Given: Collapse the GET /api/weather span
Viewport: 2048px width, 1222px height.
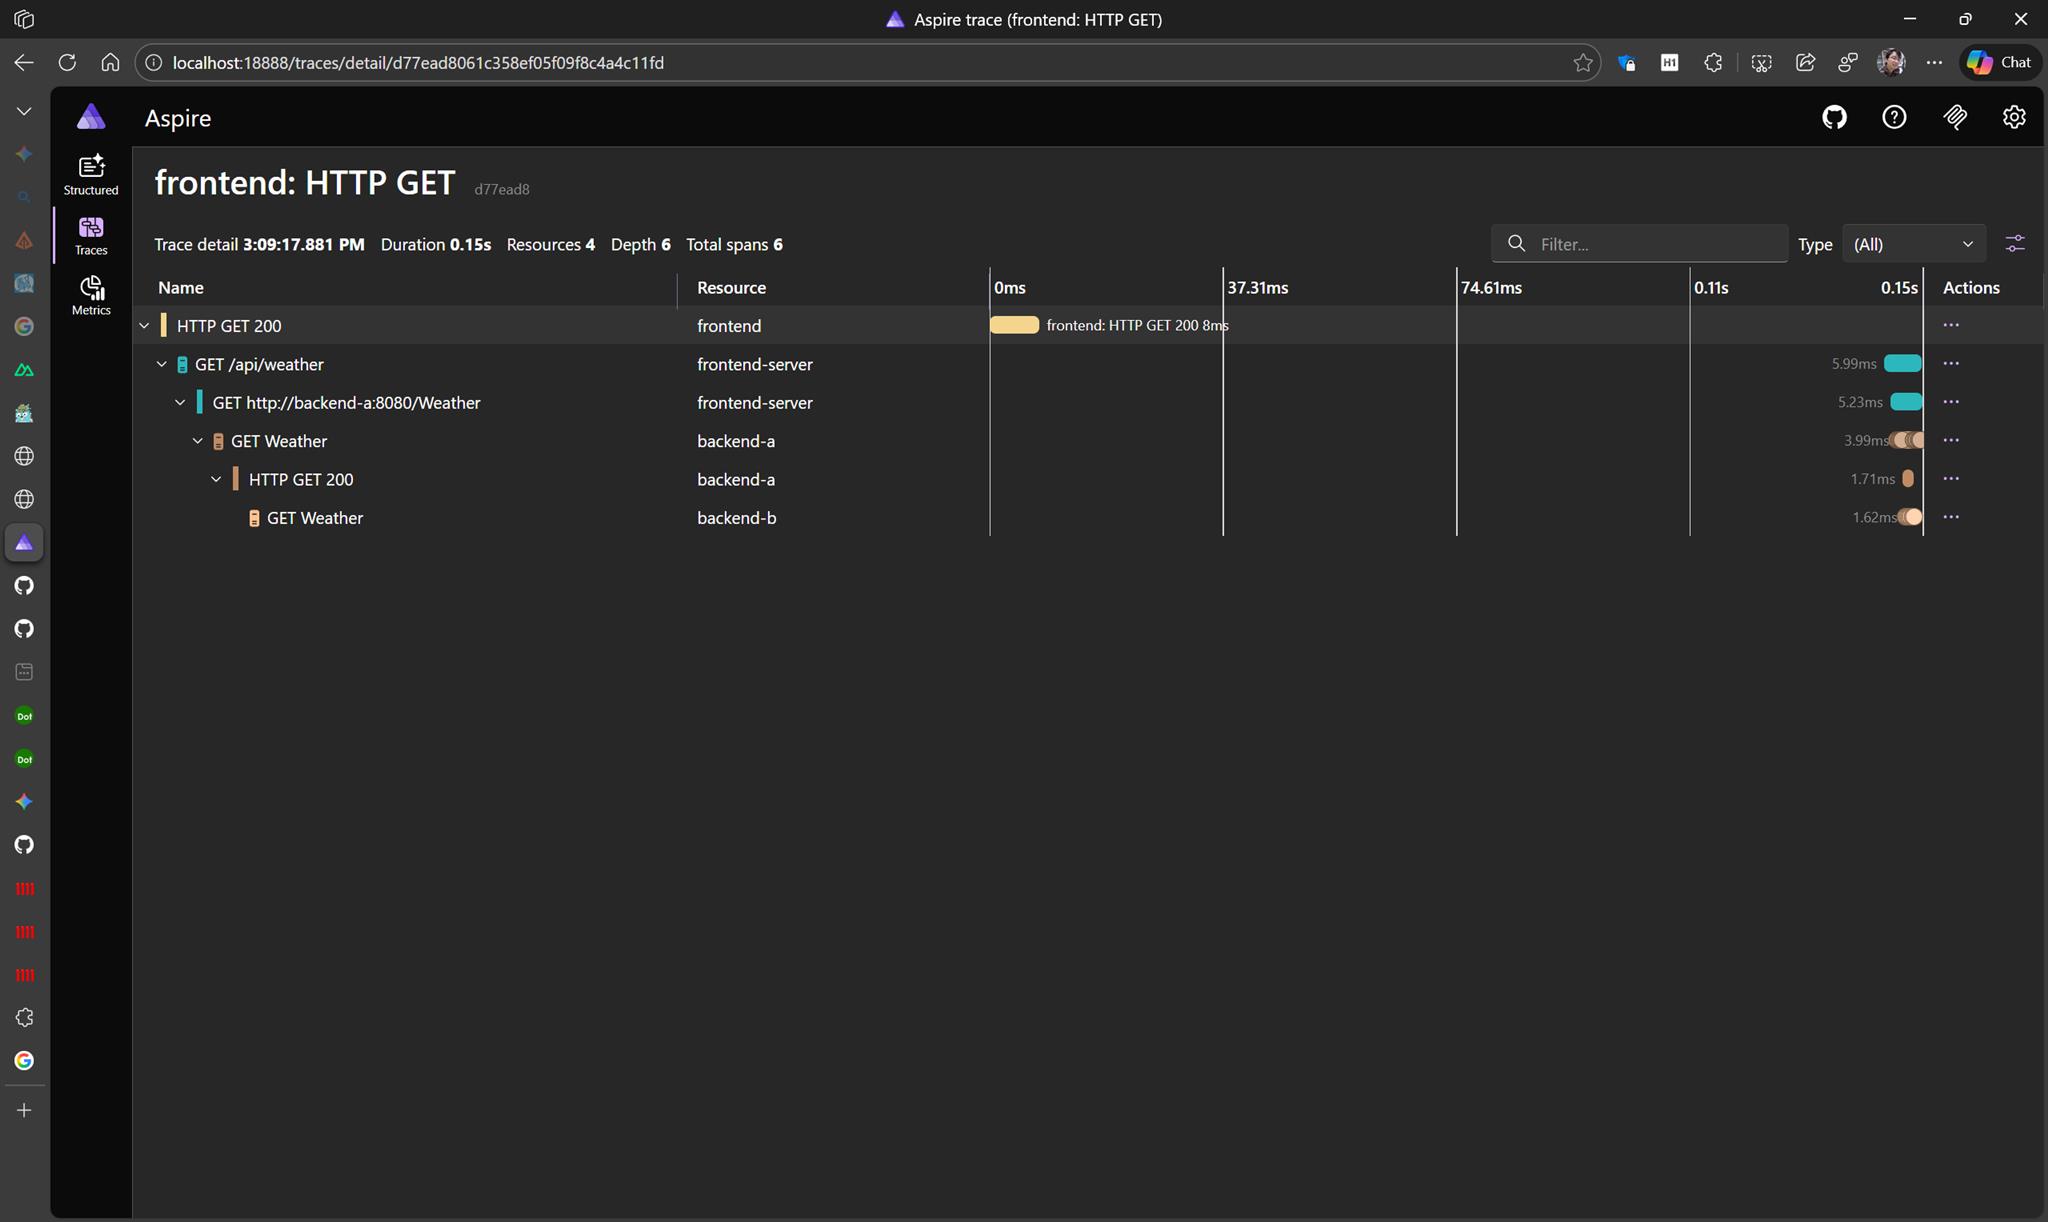Looking at the screenshot, I should [162, 365].
